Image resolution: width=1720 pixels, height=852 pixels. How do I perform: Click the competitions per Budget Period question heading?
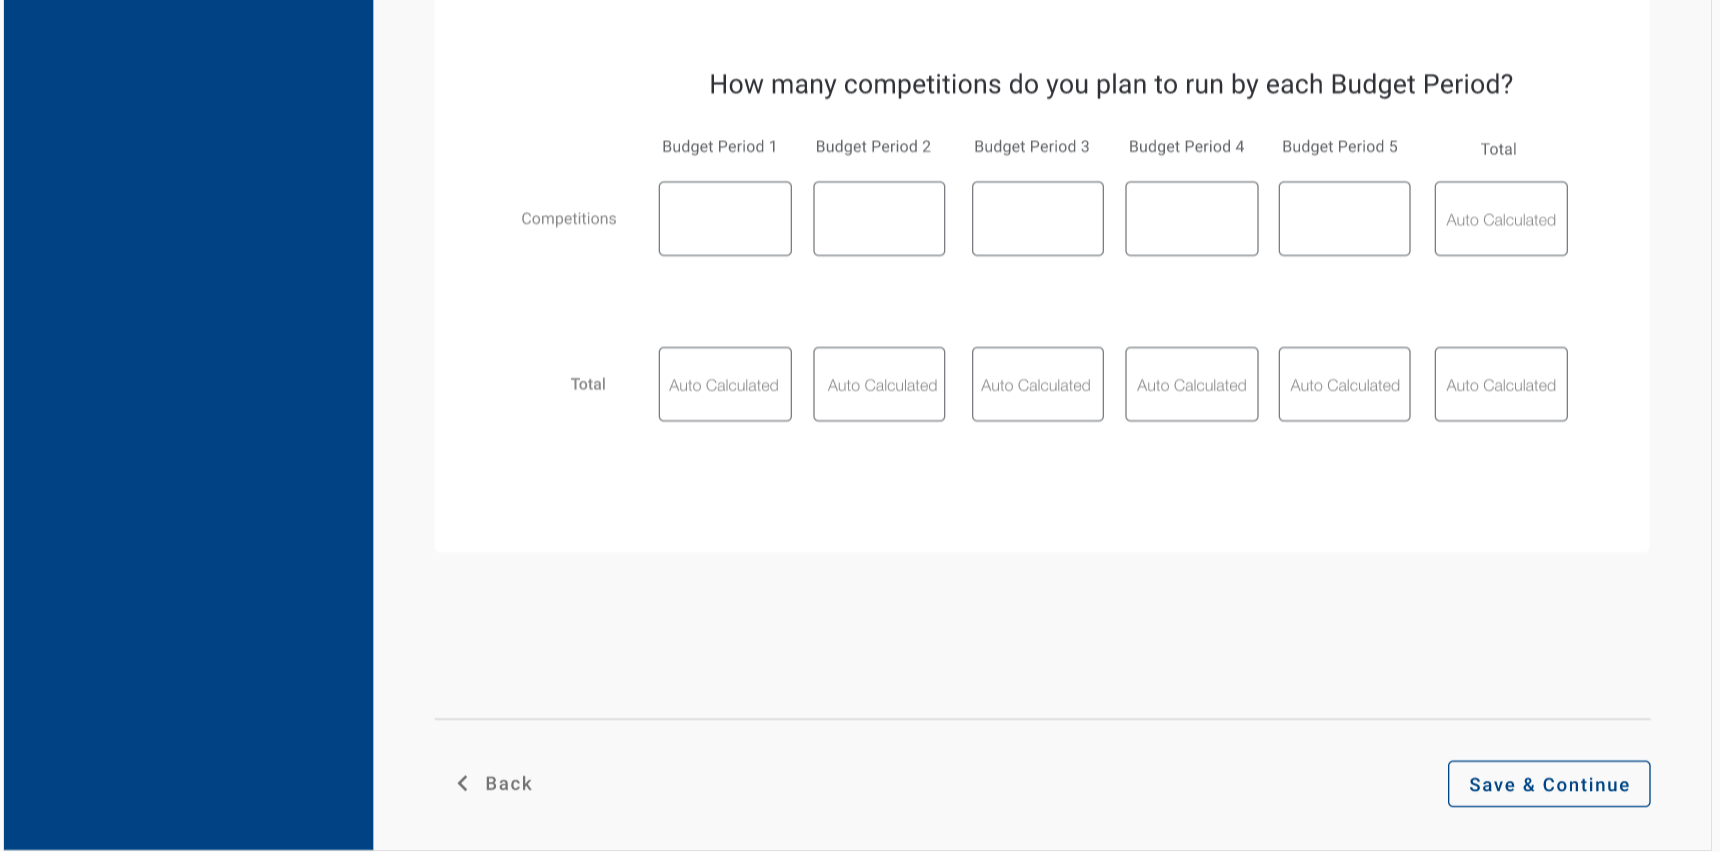(1110, 85)
